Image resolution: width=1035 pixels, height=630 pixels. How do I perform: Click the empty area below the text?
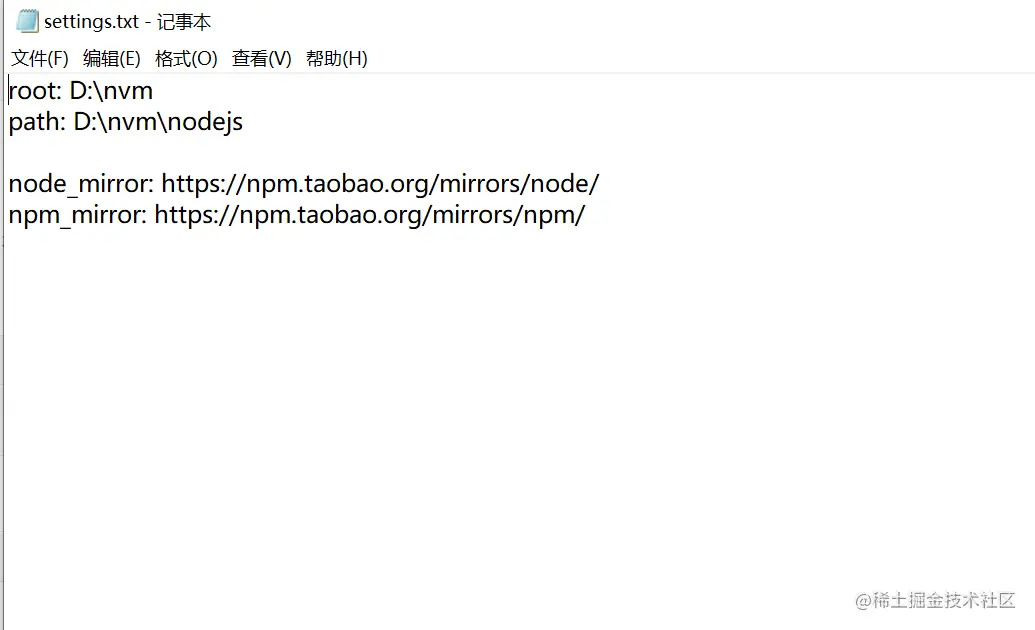515,409
